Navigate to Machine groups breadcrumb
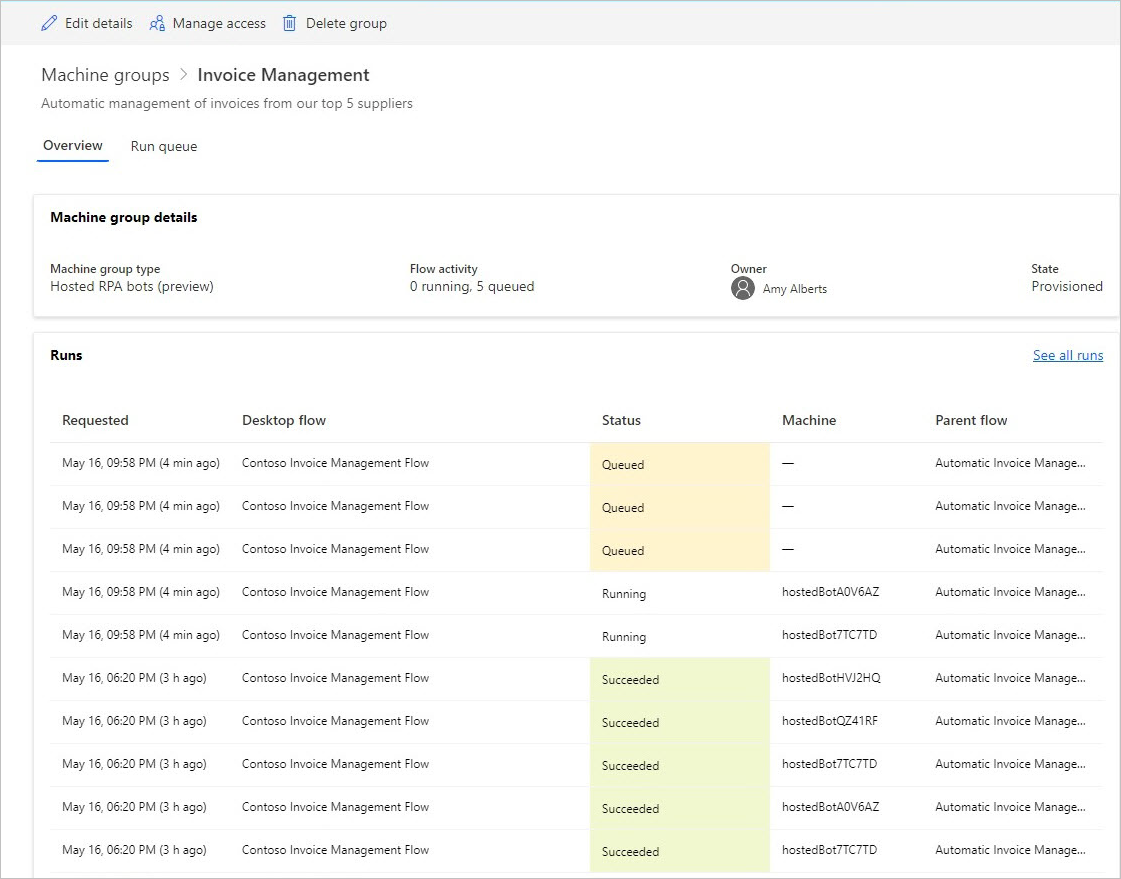 click(105, 75)
